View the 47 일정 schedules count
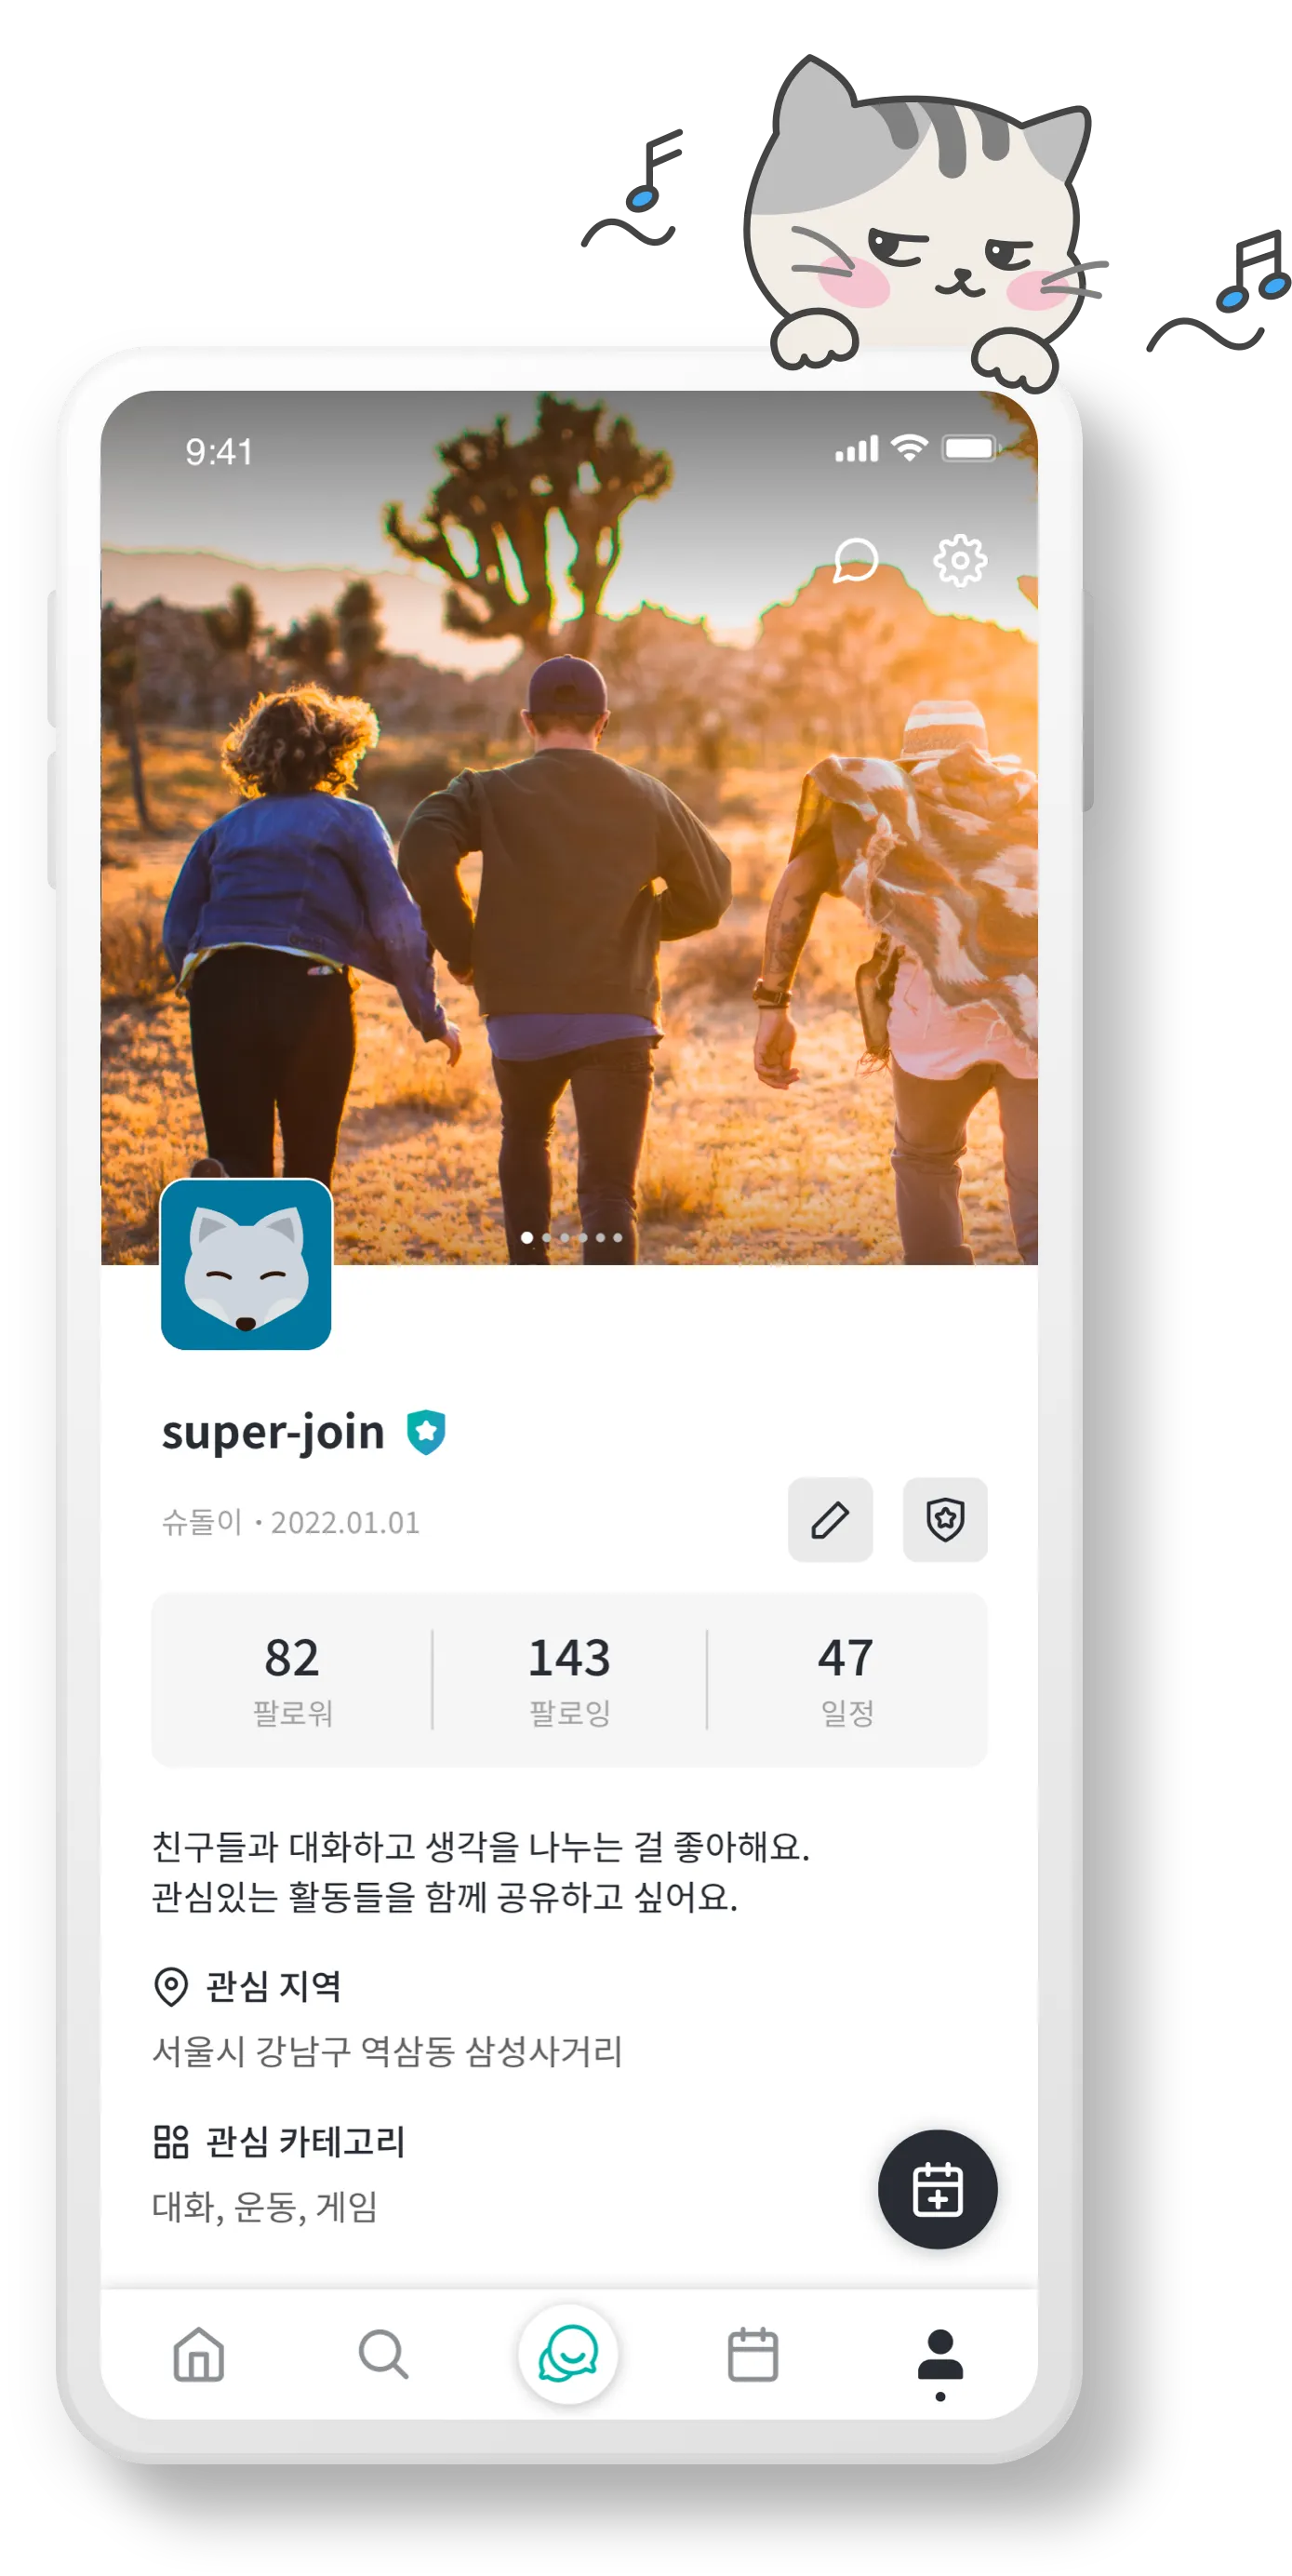Image resolution: width=1292 pixels, height=2576 pixels. tap(846, 1679)
